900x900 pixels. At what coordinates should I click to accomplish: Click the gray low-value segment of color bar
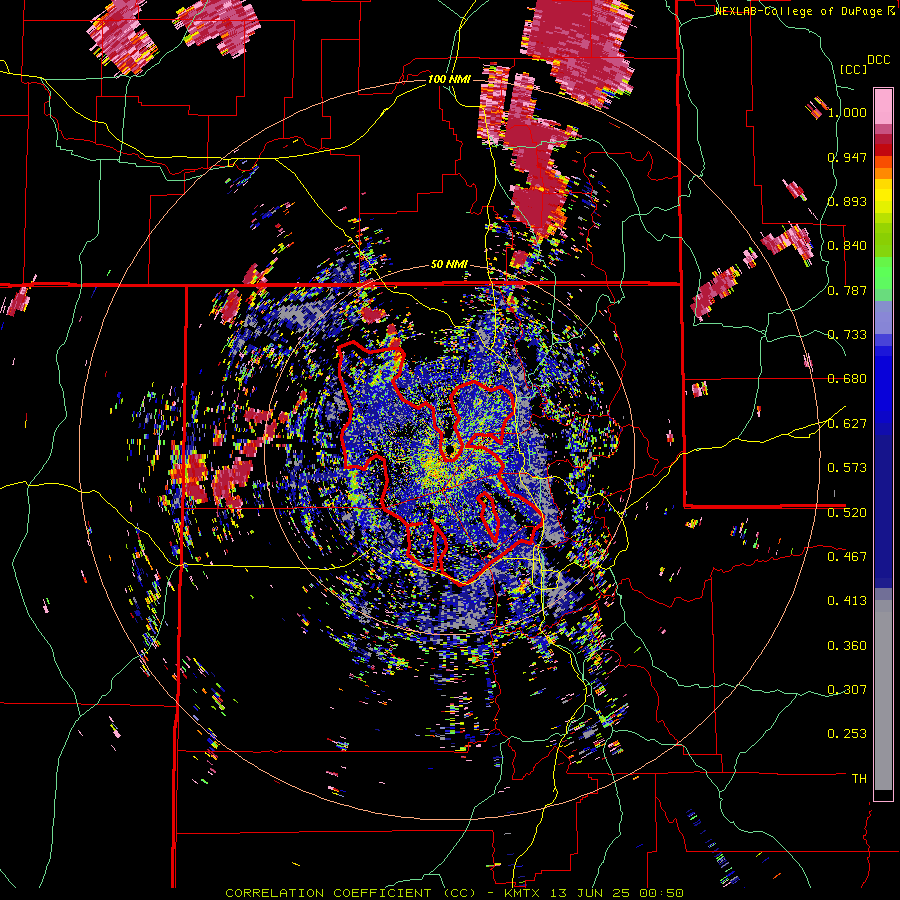883,695
